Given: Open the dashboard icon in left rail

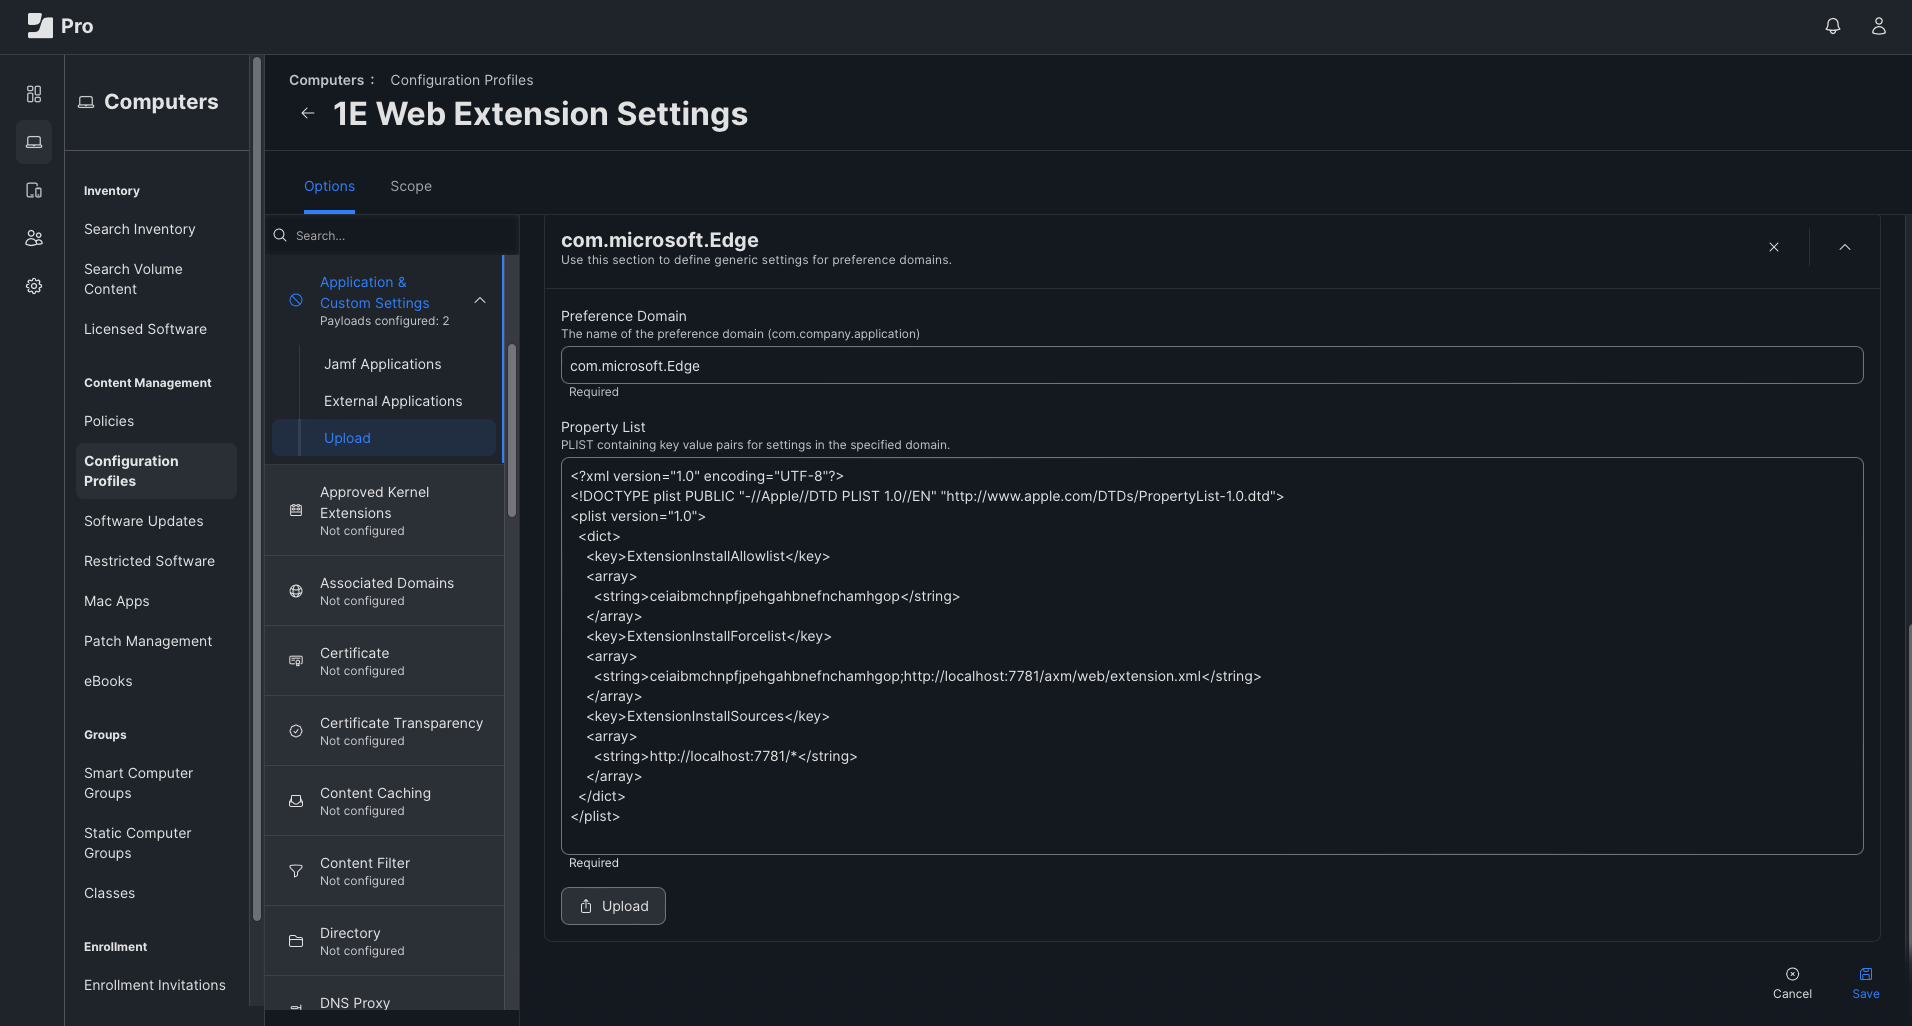Looking at the screenshot, I should point(34,94).
